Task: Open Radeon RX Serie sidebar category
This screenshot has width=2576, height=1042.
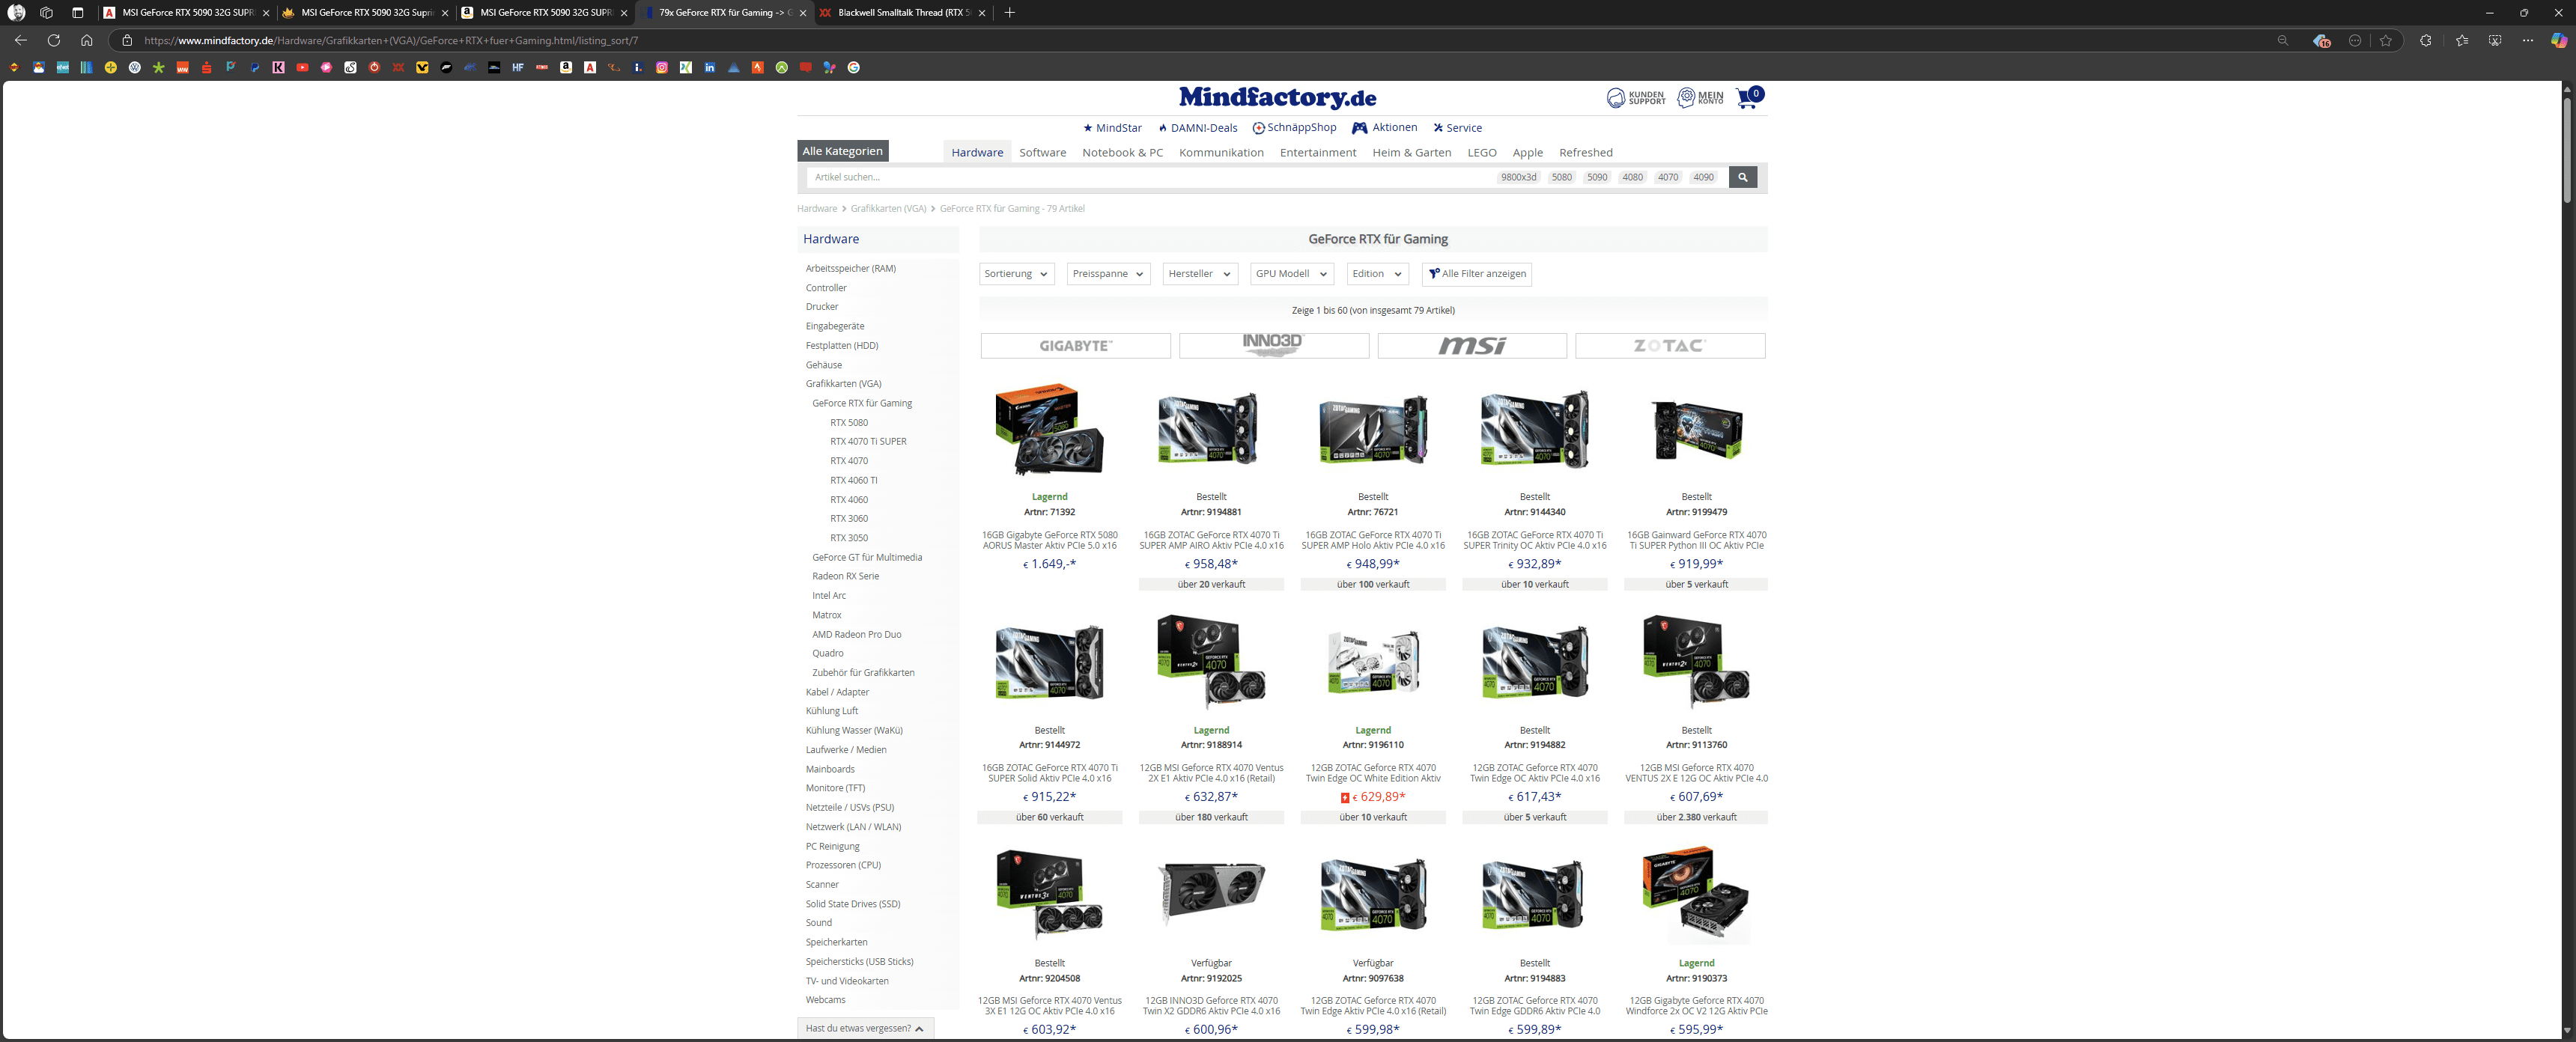Action: tap(845, 576)
